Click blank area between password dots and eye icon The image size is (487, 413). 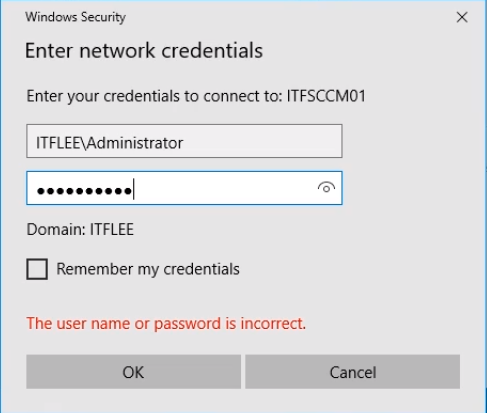click(225, 188)
